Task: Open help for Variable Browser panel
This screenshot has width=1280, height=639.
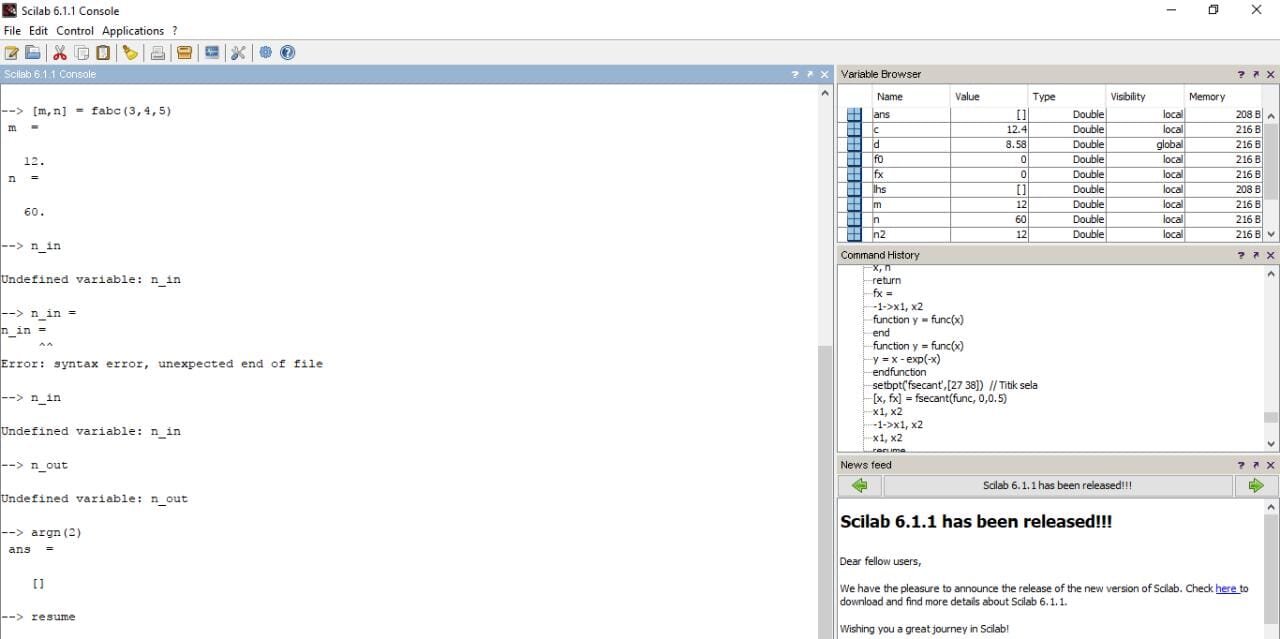Action: (x=1241, y=75)
